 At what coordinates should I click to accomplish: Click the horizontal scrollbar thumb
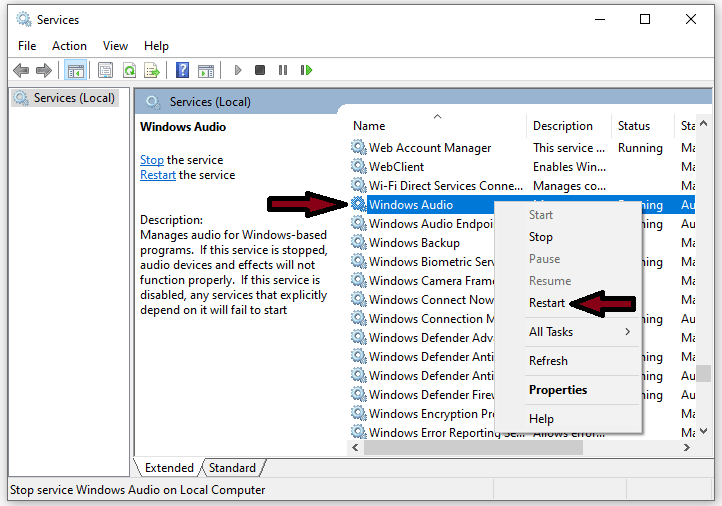point(473,448)
